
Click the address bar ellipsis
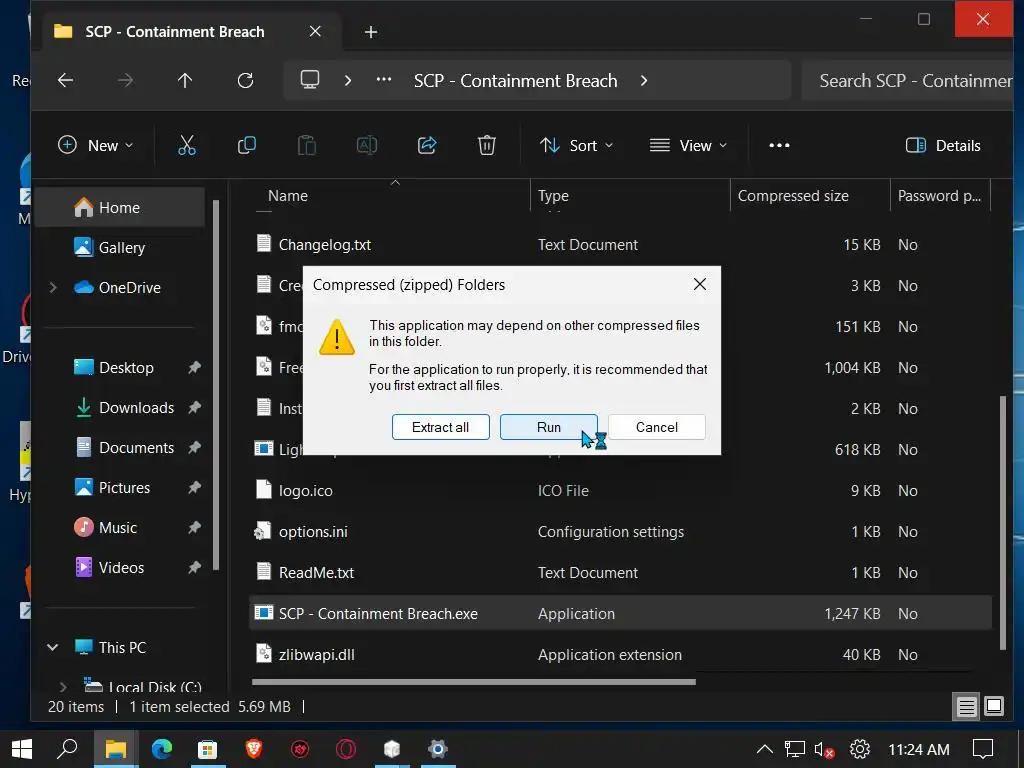384,80
